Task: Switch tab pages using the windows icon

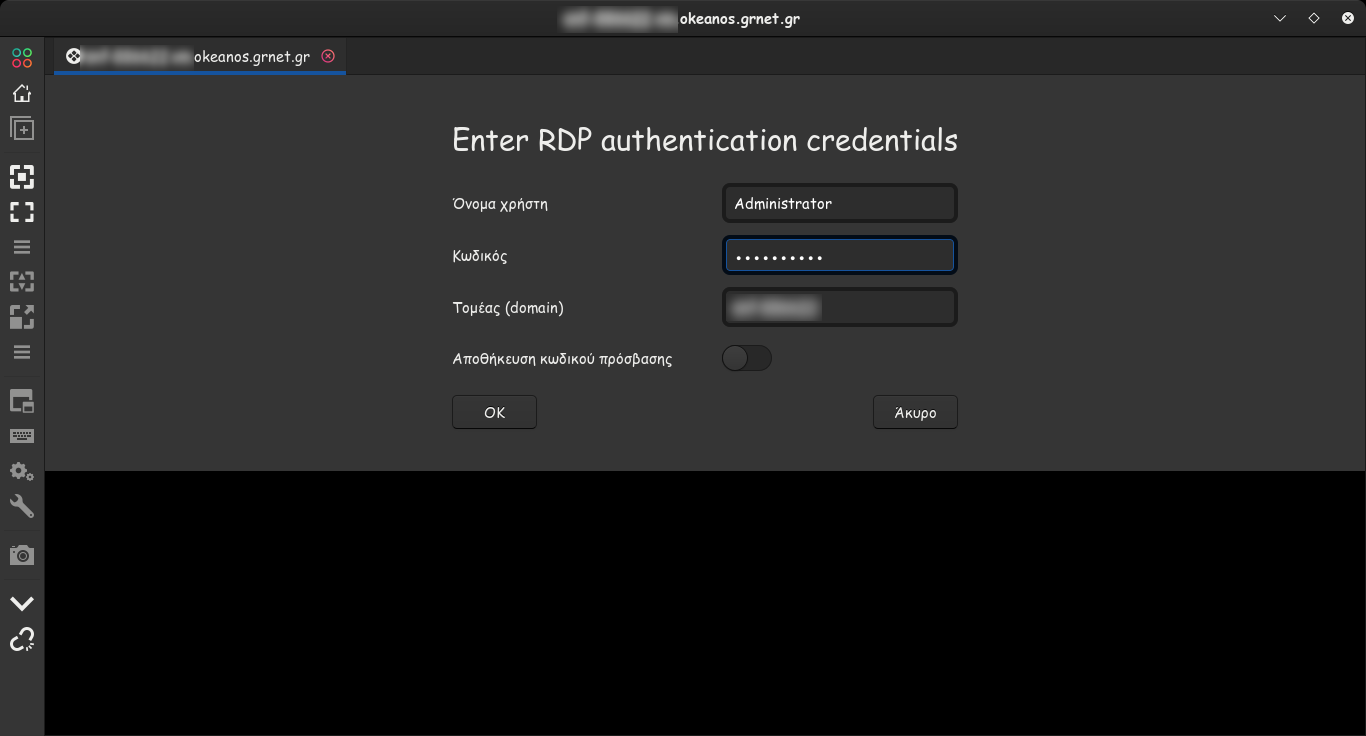Action: tap(22, 401)
